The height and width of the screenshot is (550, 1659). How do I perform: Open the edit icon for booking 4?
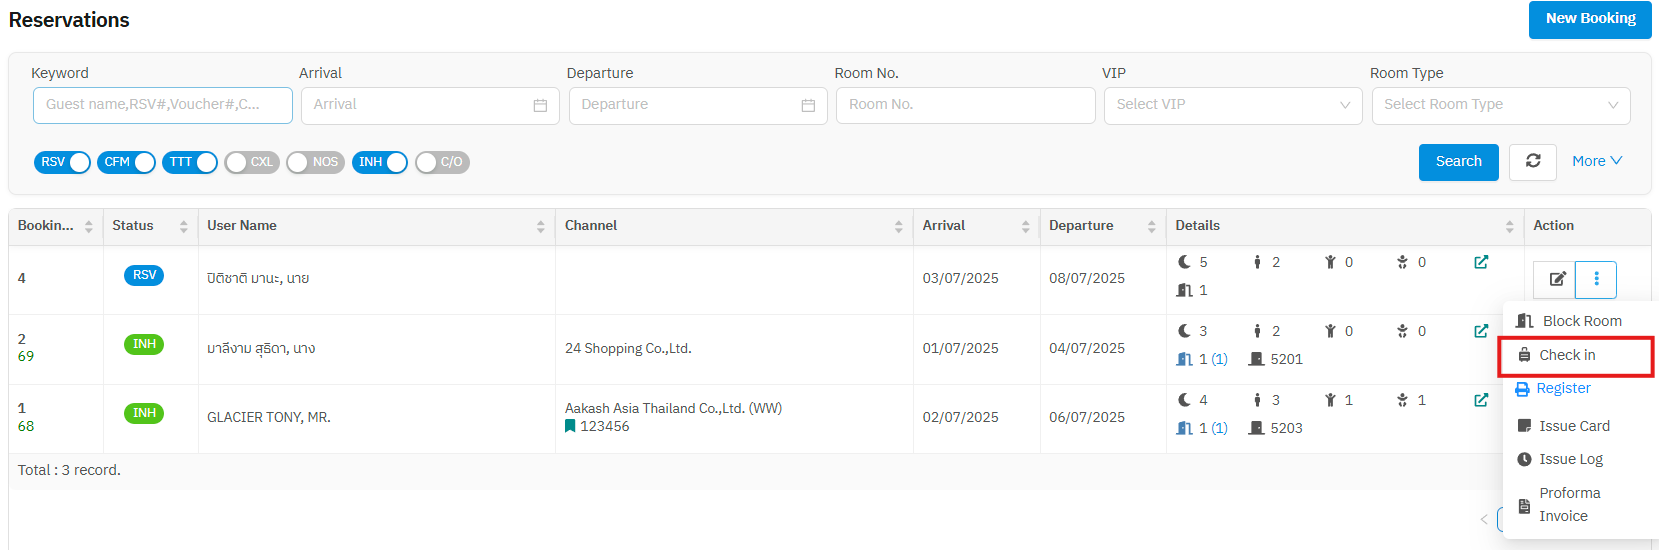(x=1556, y=279)
